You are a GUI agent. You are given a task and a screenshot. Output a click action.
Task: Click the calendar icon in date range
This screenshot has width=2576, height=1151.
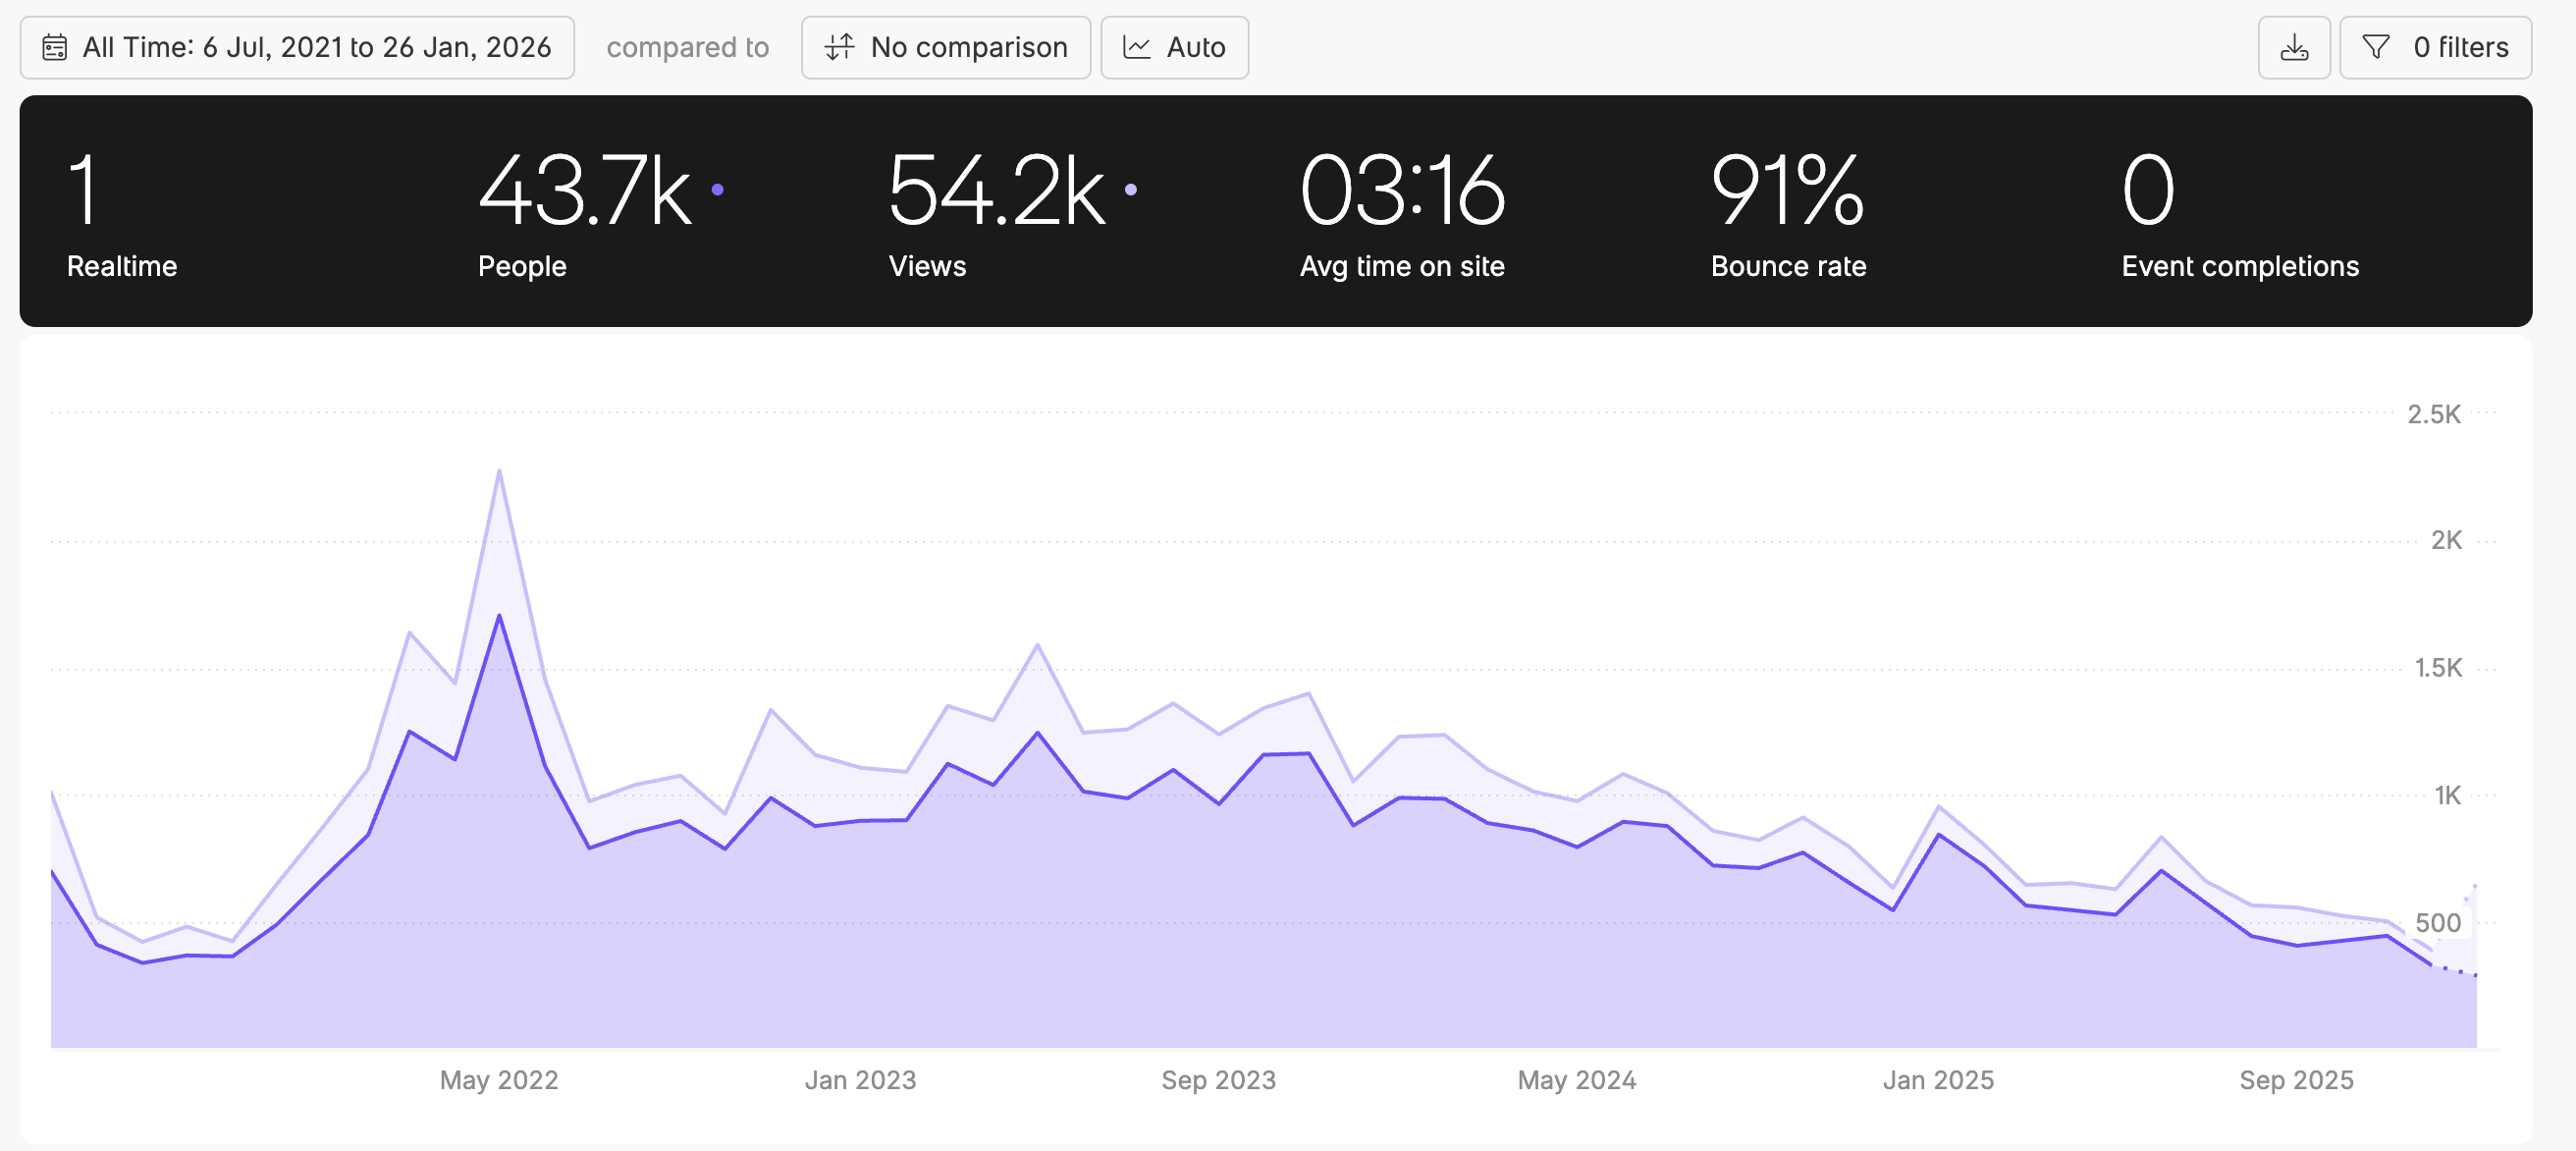coord(55,47)
